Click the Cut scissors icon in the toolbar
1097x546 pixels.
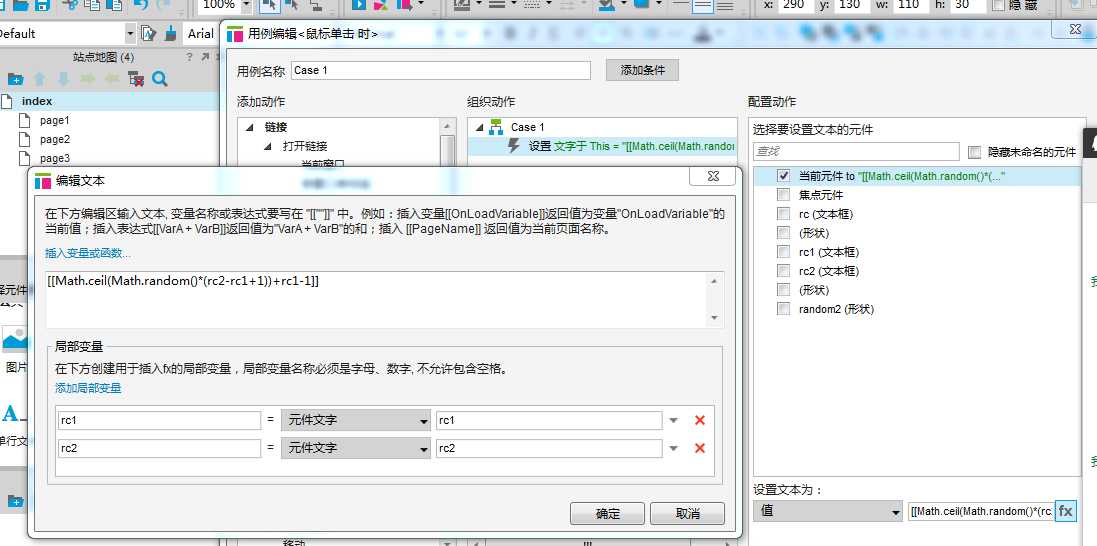tap(70, 4)
